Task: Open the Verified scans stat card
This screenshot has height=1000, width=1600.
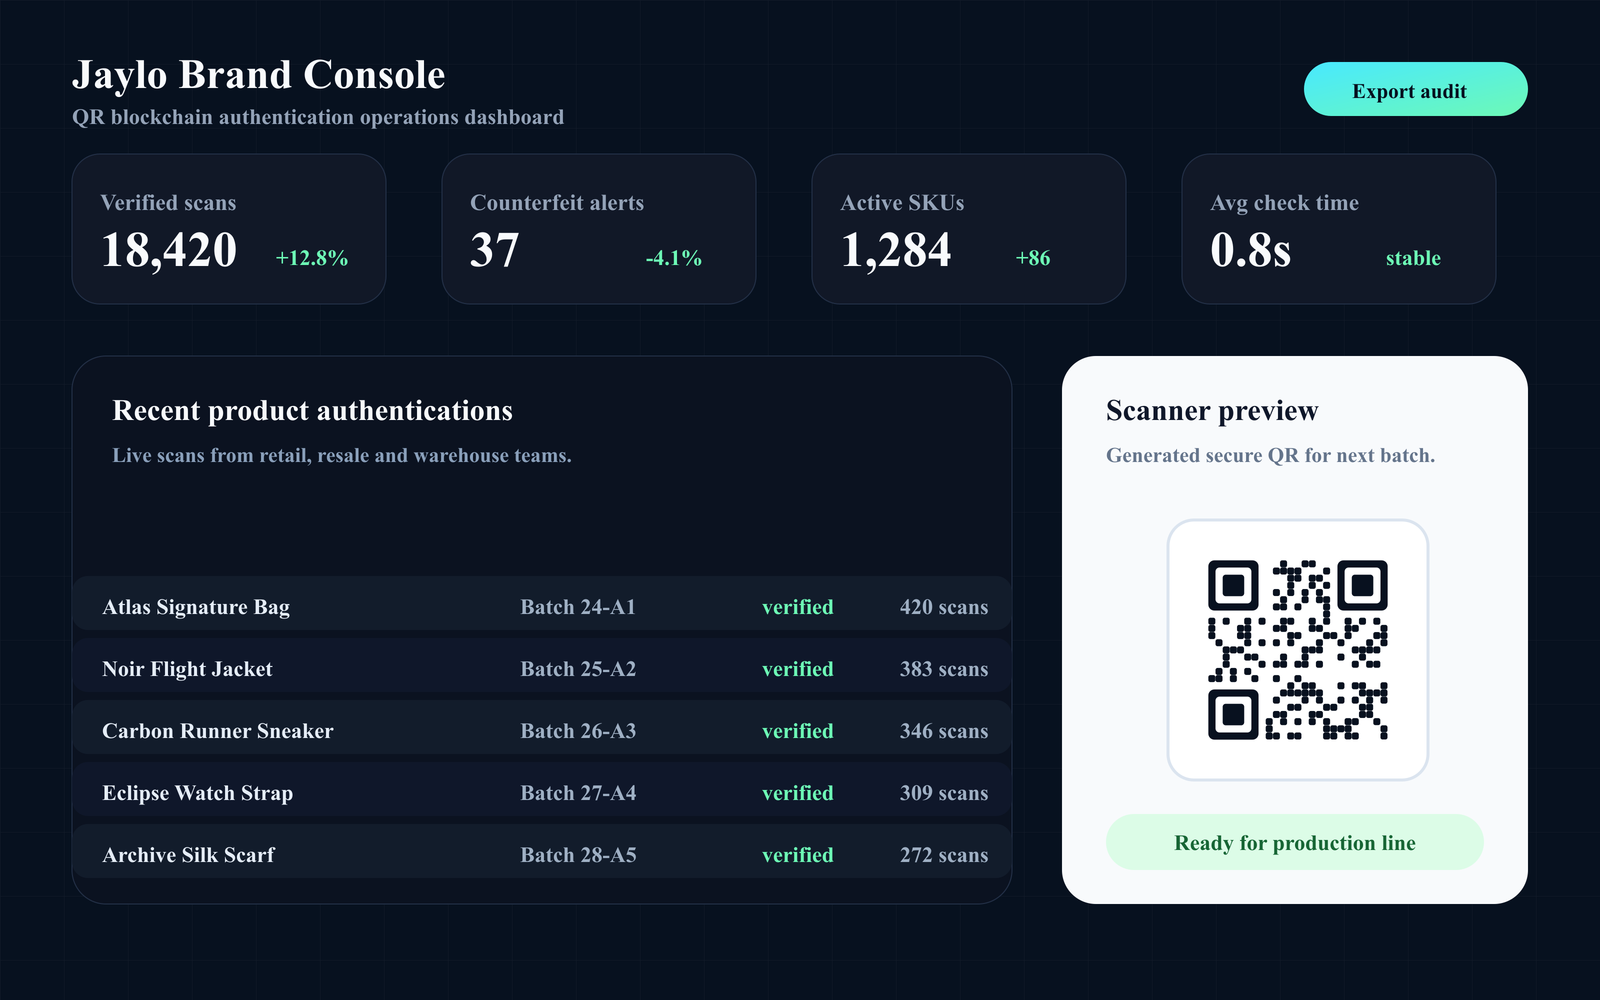Action: click(229, 229)
